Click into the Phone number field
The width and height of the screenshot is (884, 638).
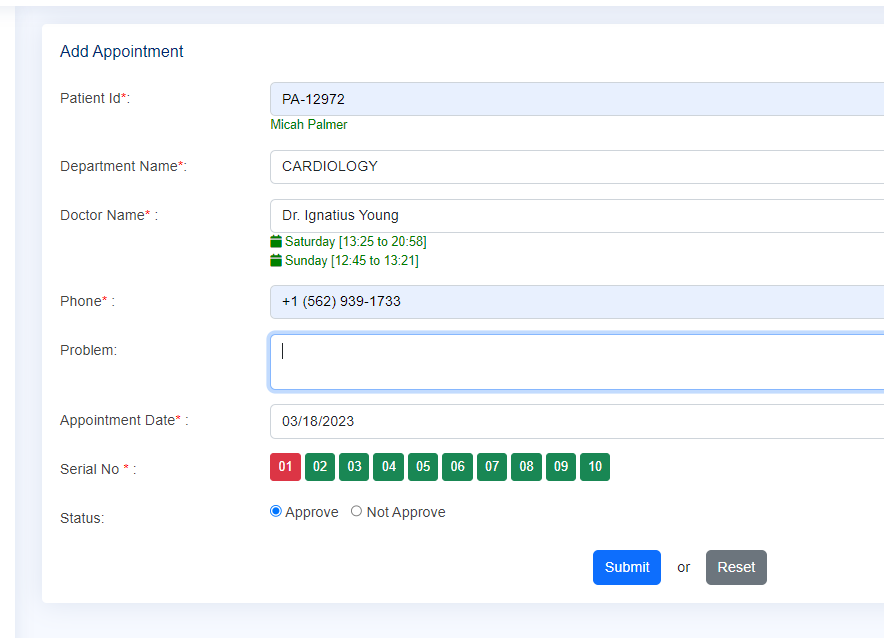point(577,302)
